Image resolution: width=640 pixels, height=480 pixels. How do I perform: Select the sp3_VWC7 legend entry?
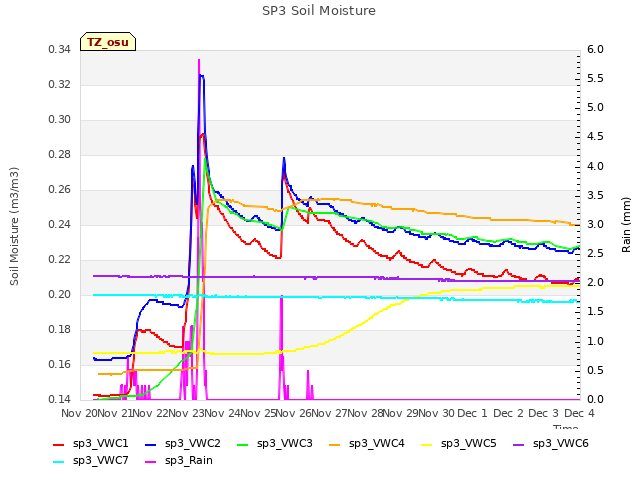coord(91,461)
